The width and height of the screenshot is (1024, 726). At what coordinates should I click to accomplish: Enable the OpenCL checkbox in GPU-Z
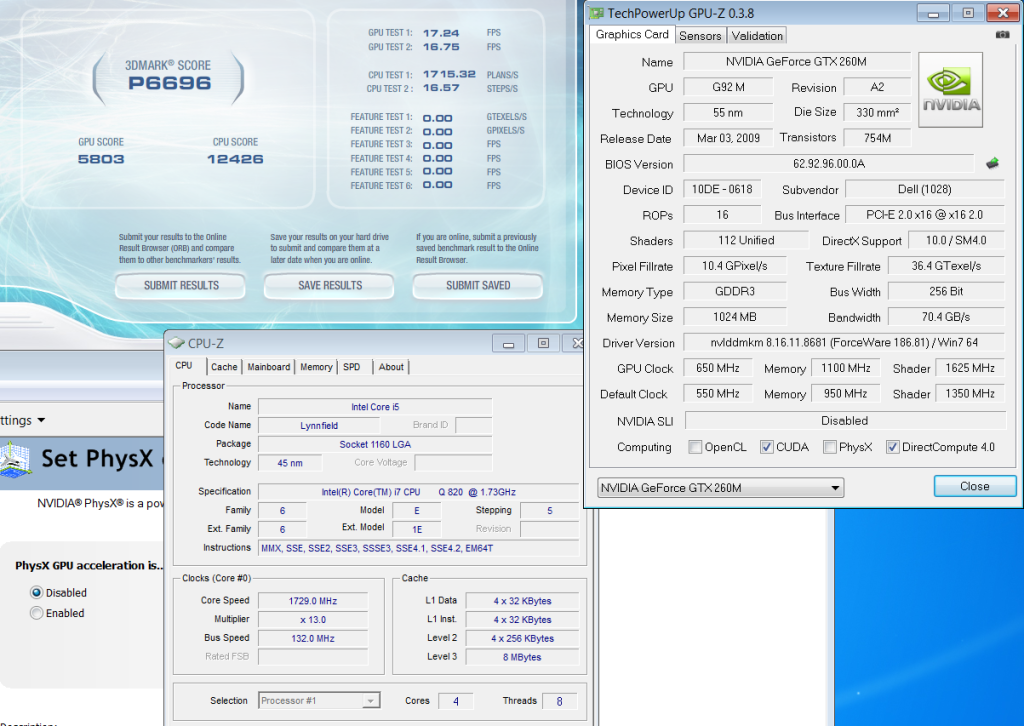[x=695, y=447]
